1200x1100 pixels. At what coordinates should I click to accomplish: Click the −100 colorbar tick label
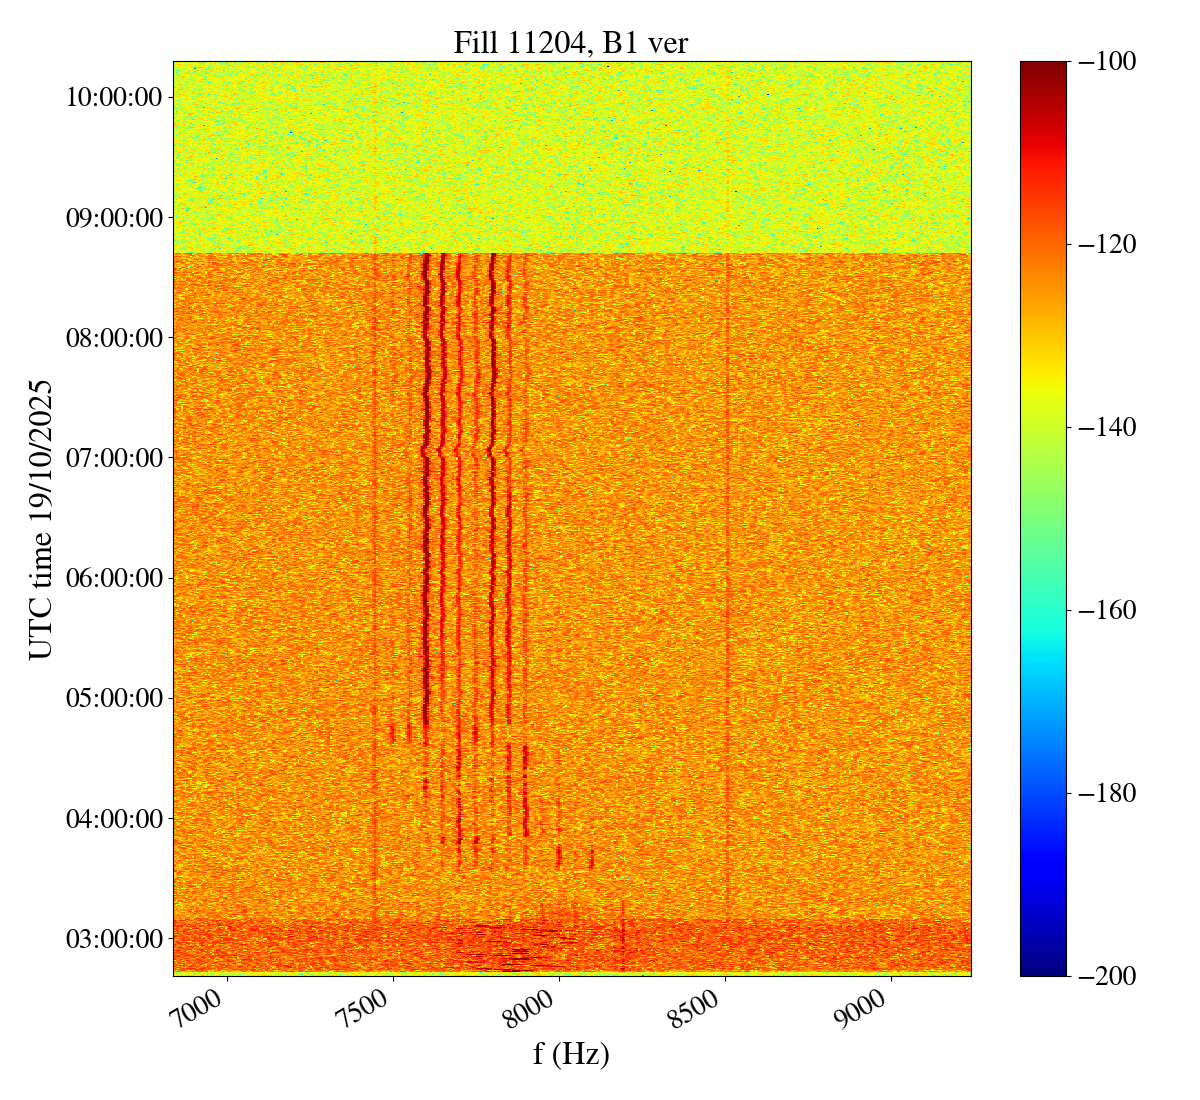(1107, 62)
